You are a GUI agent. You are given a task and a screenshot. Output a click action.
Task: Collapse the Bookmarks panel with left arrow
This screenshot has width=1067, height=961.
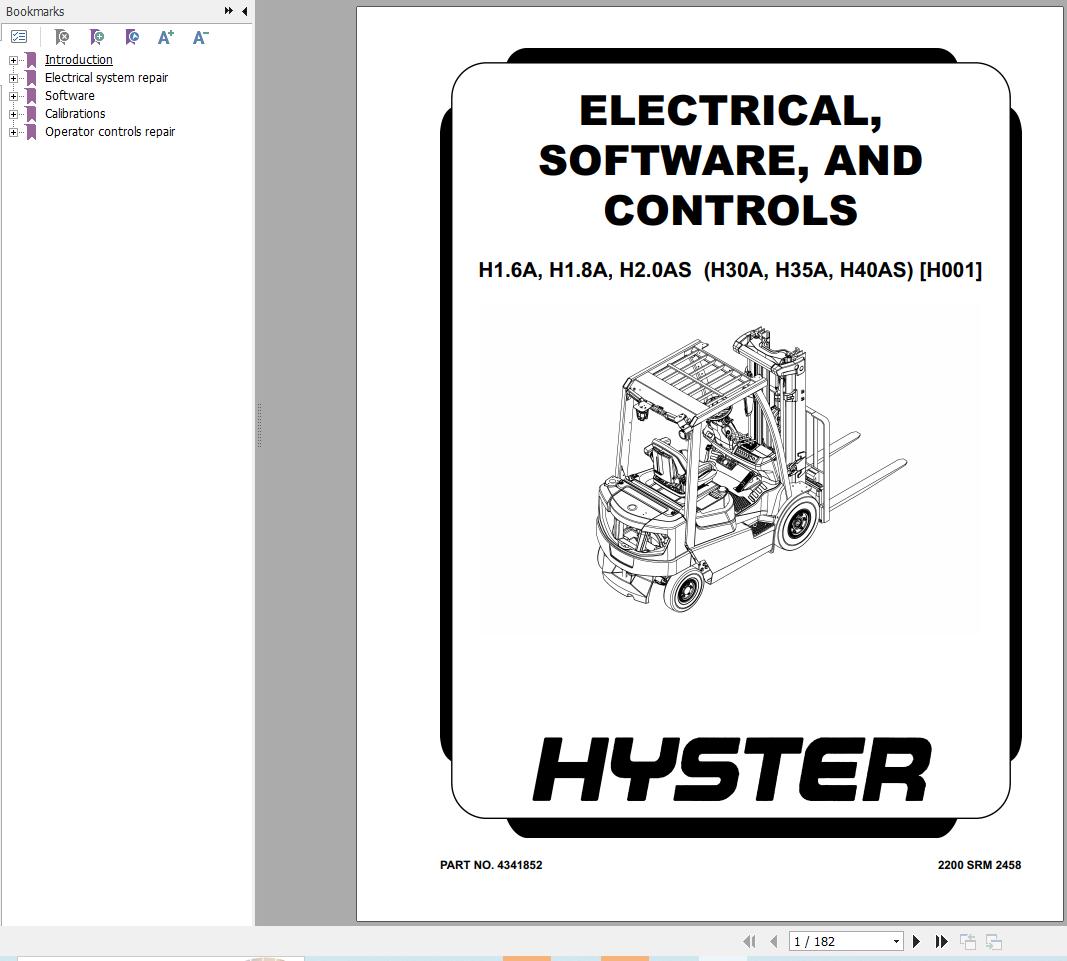[244, 11]
